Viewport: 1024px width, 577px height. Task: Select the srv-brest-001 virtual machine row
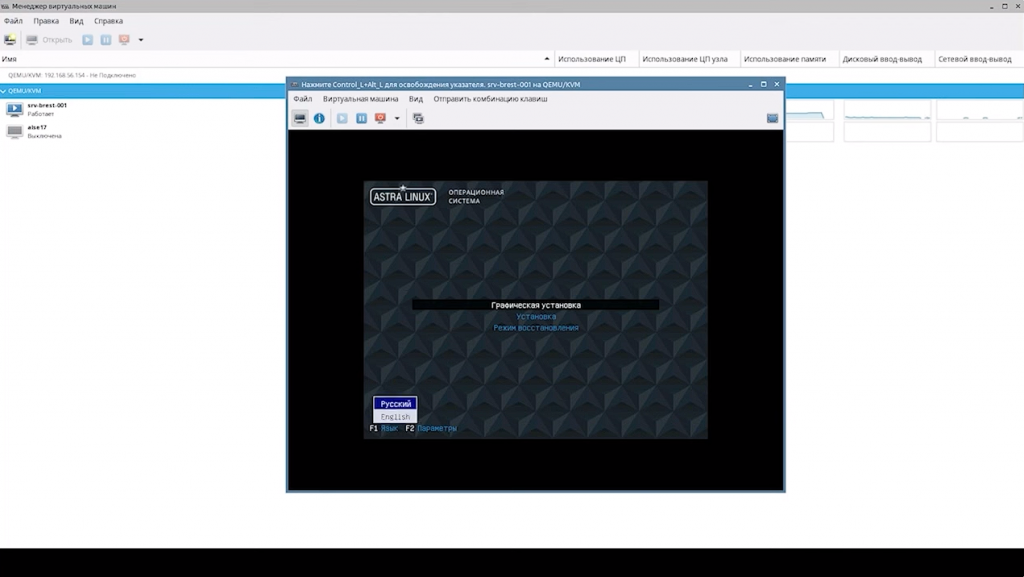143,109
